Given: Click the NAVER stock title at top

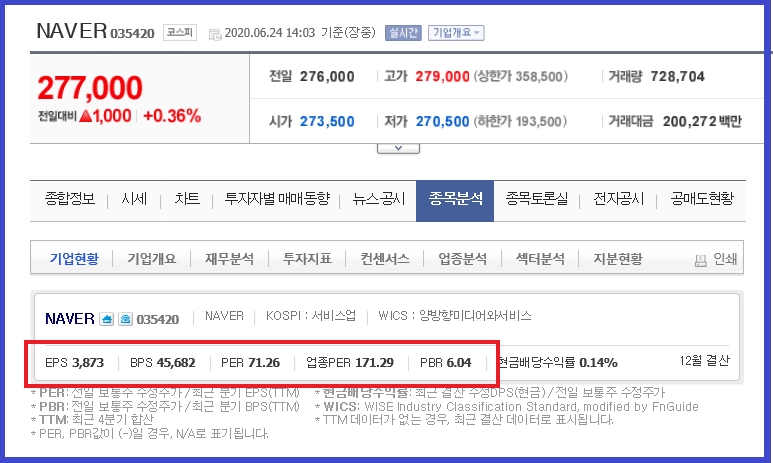Looking at the screenshot, I should click(71, 31).
